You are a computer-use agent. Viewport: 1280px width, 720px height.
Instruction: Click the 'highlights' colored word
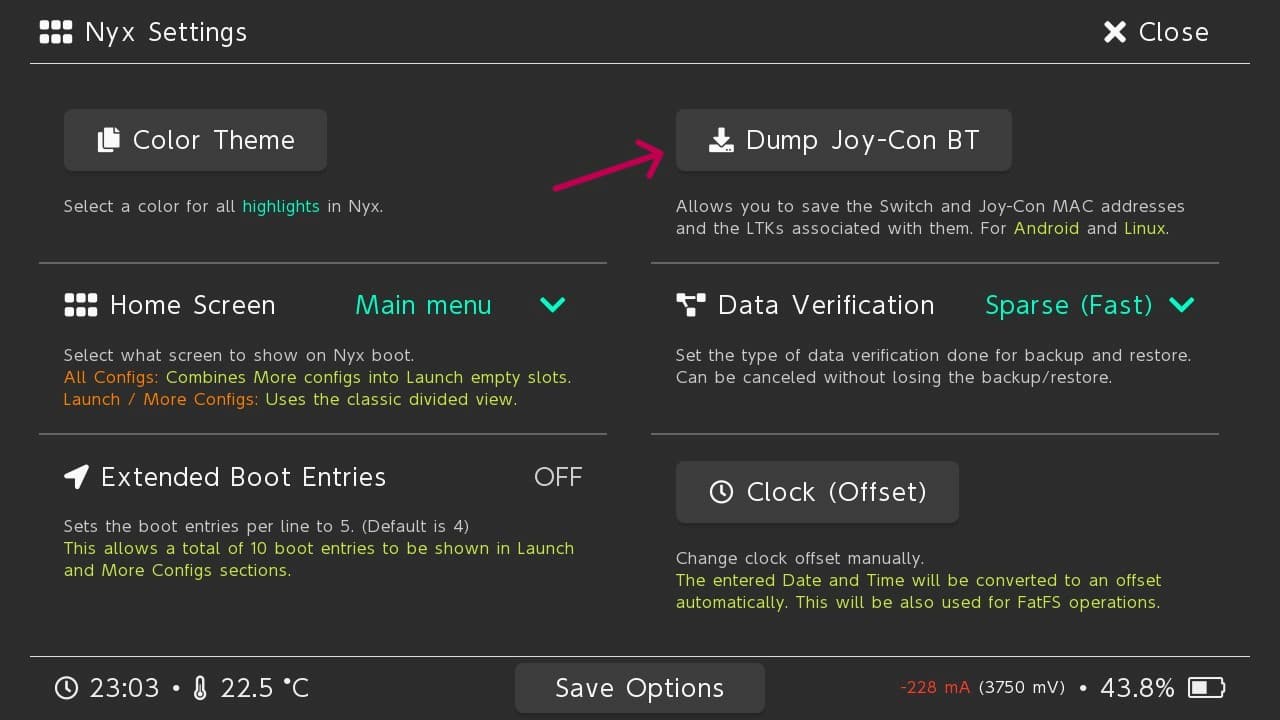(x=281, y=207)
